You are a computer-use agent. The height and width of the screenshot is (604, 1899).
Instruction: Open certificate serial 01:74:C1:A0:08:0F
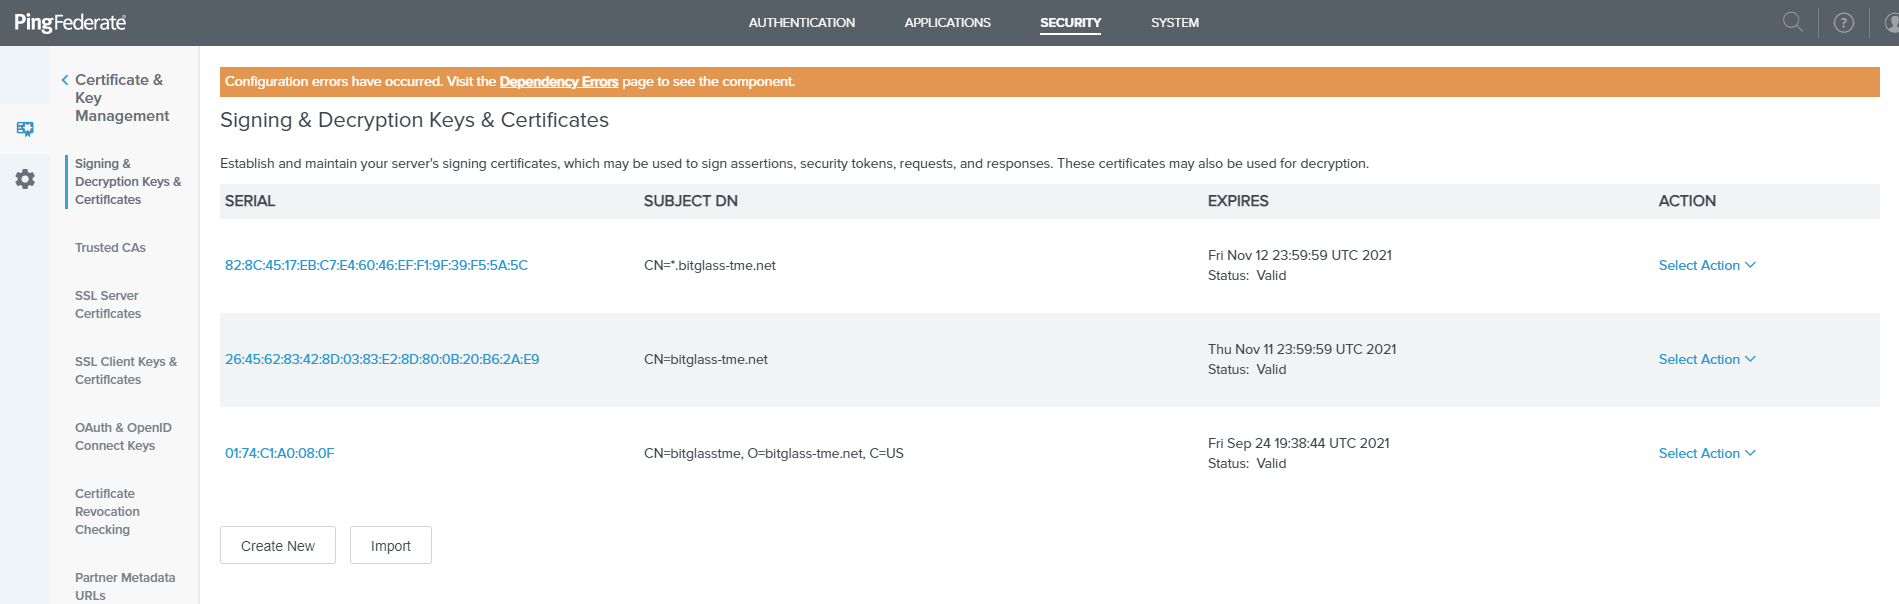pos(280,453)
